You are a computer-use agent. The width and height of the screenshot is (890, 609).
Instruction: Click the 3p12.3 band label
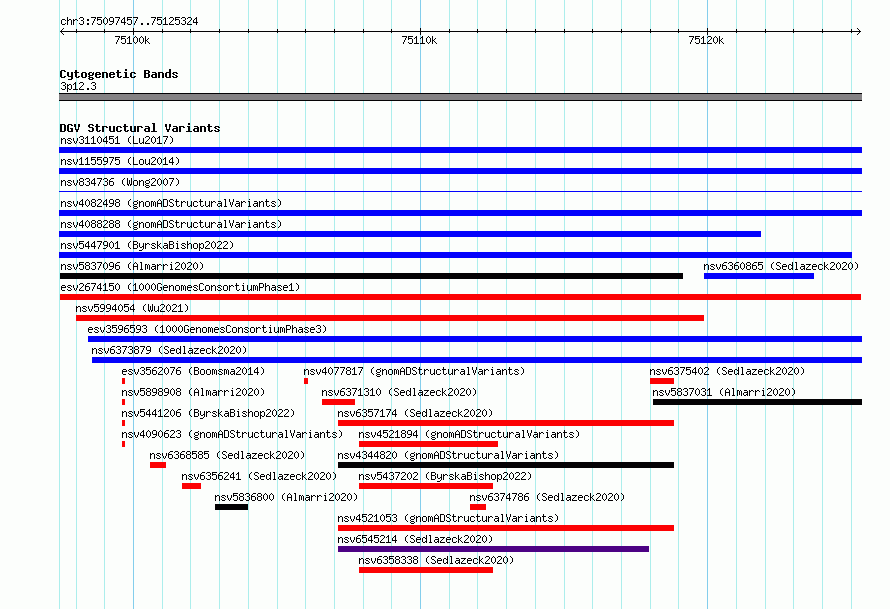click(78, 87)
